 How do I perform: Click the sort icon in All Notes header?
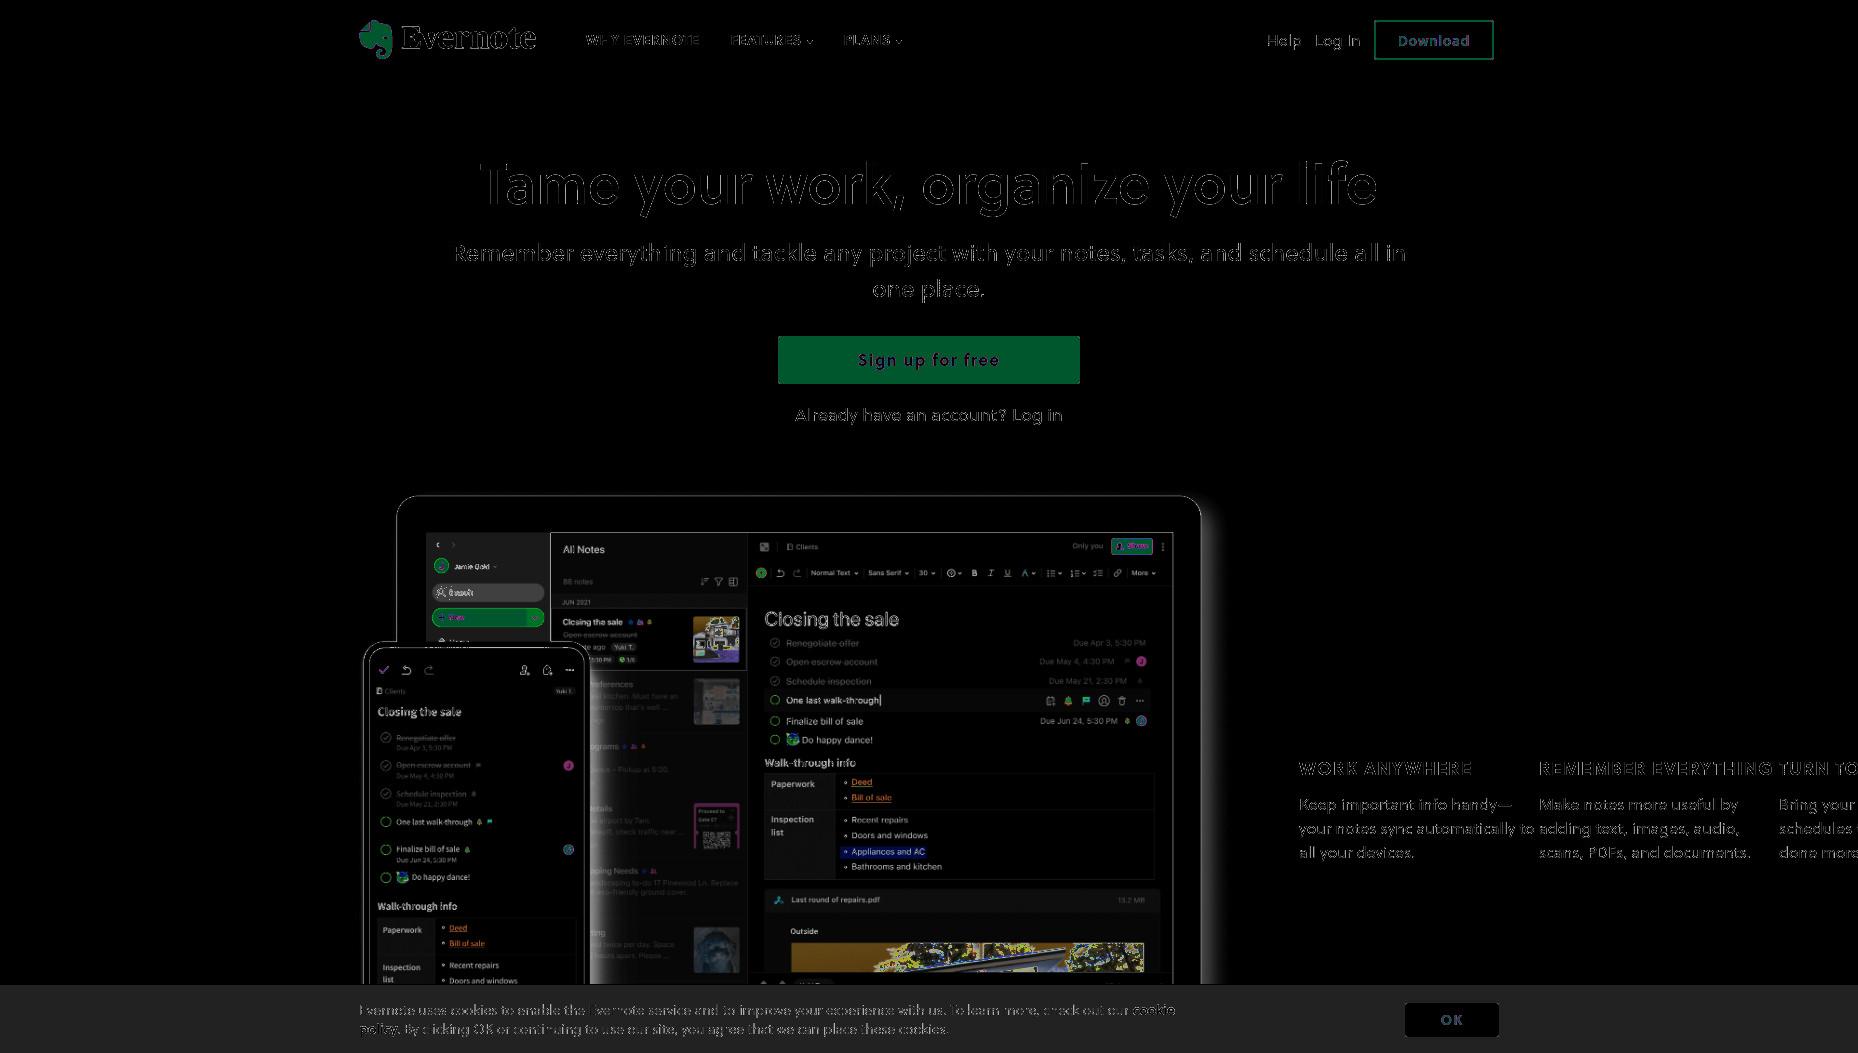(x=705, y=581)
